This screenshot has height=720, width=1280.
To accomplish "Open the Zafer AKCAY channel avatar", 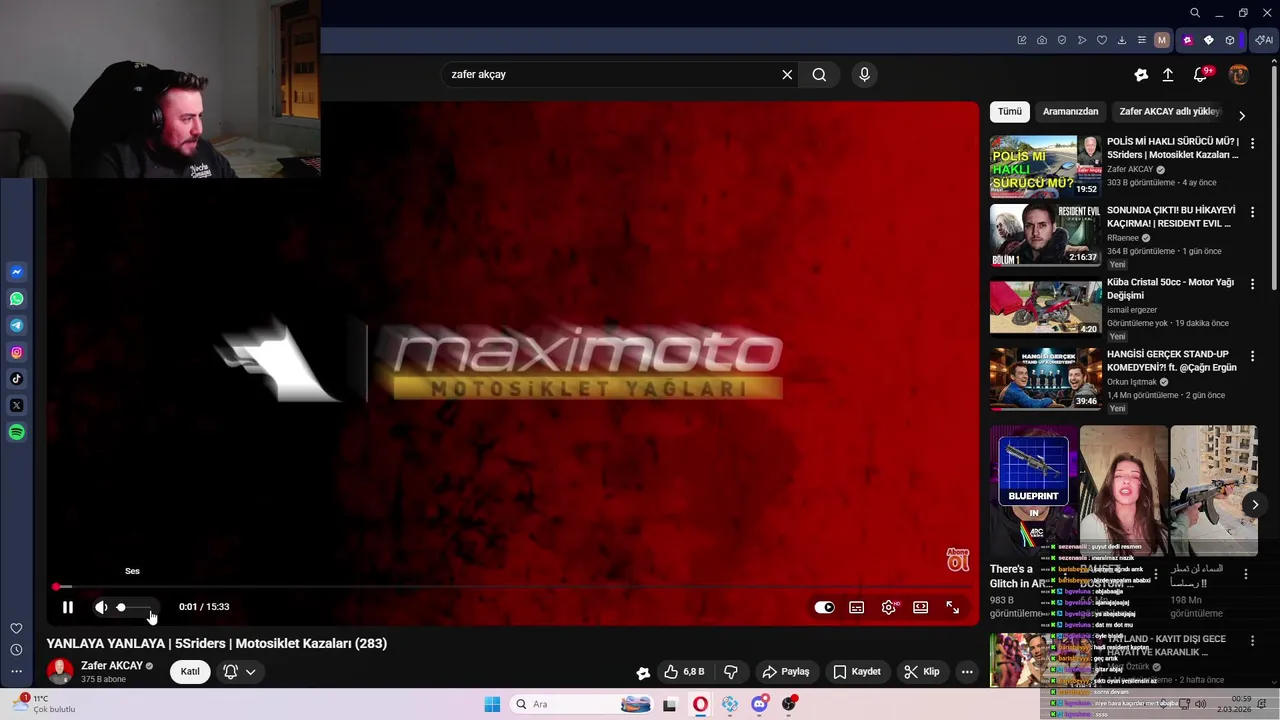I will tap(60, 671).
